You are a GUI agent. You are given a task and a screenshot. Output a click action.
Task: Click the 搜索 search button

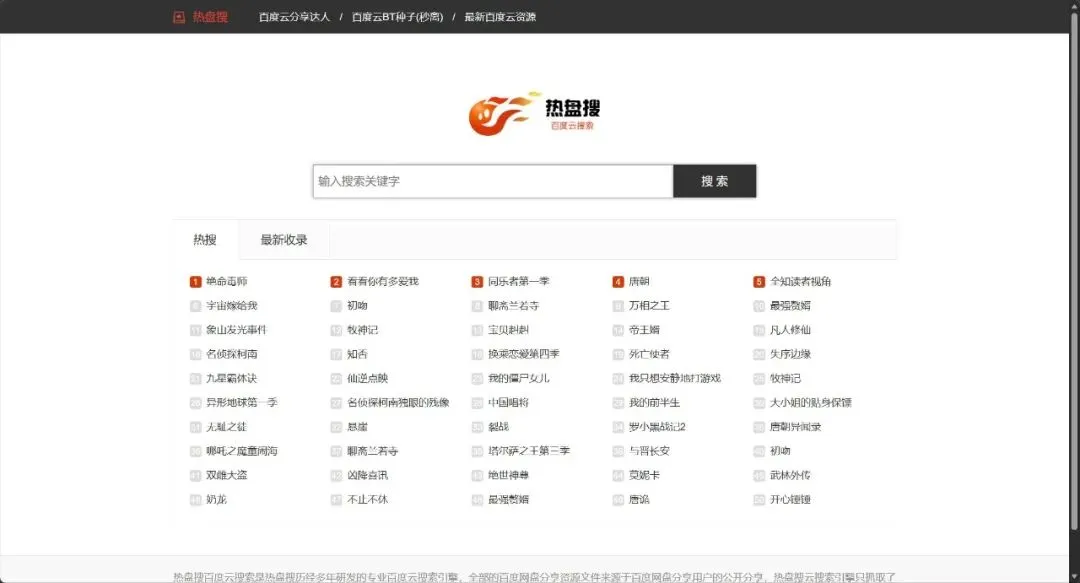point(714,181)
